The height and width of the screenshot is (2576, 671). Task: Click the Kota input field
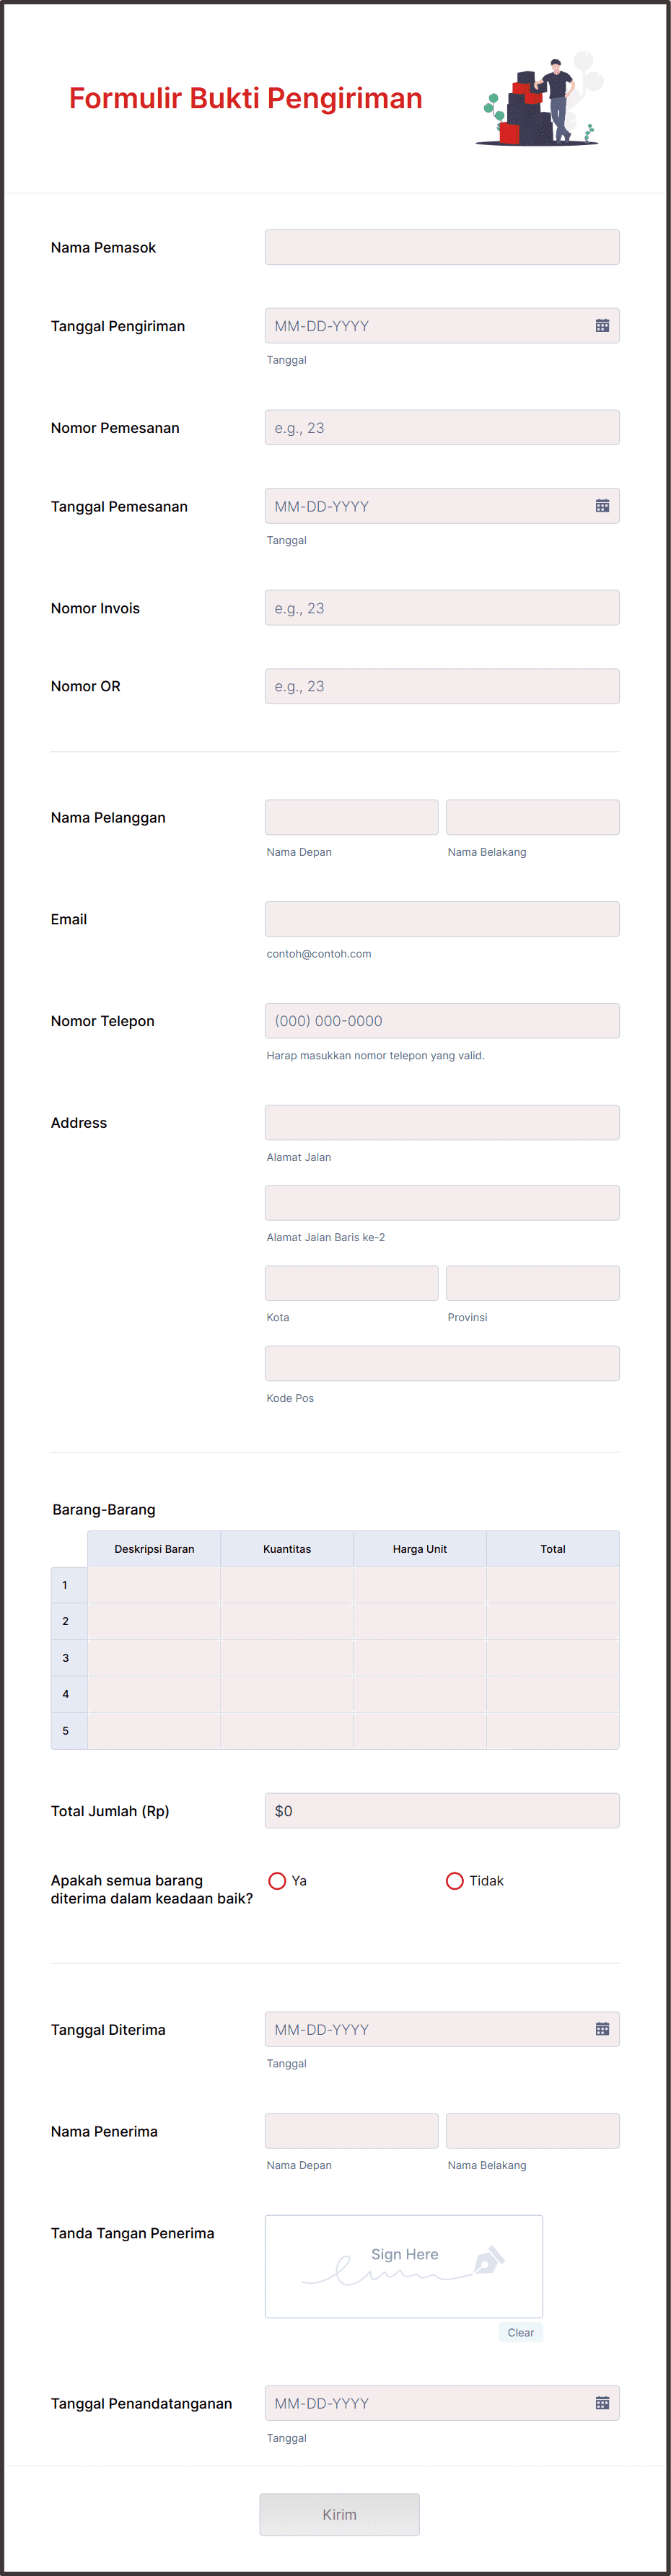pos(351,1283)
